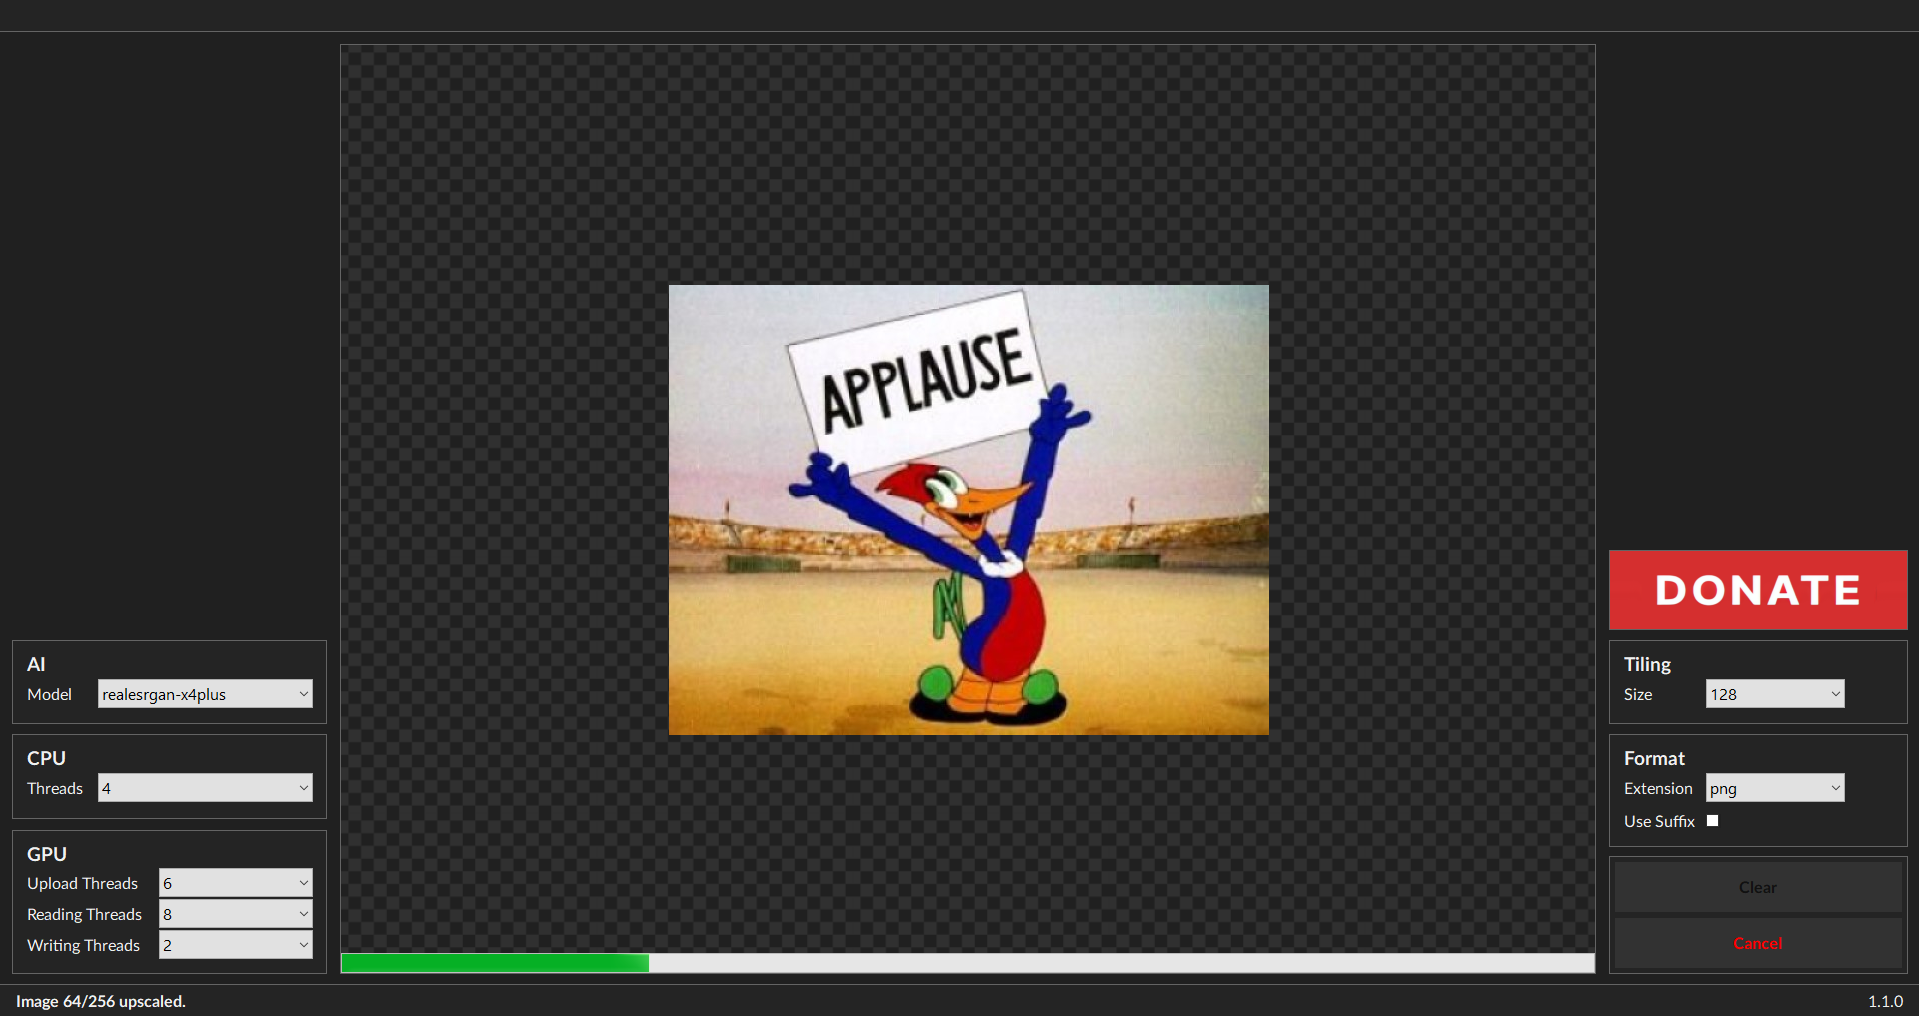The width and height of the screenshot is (1919, 1016).
Task: Click the Tiling panel heading
Action: (1647, 664)
